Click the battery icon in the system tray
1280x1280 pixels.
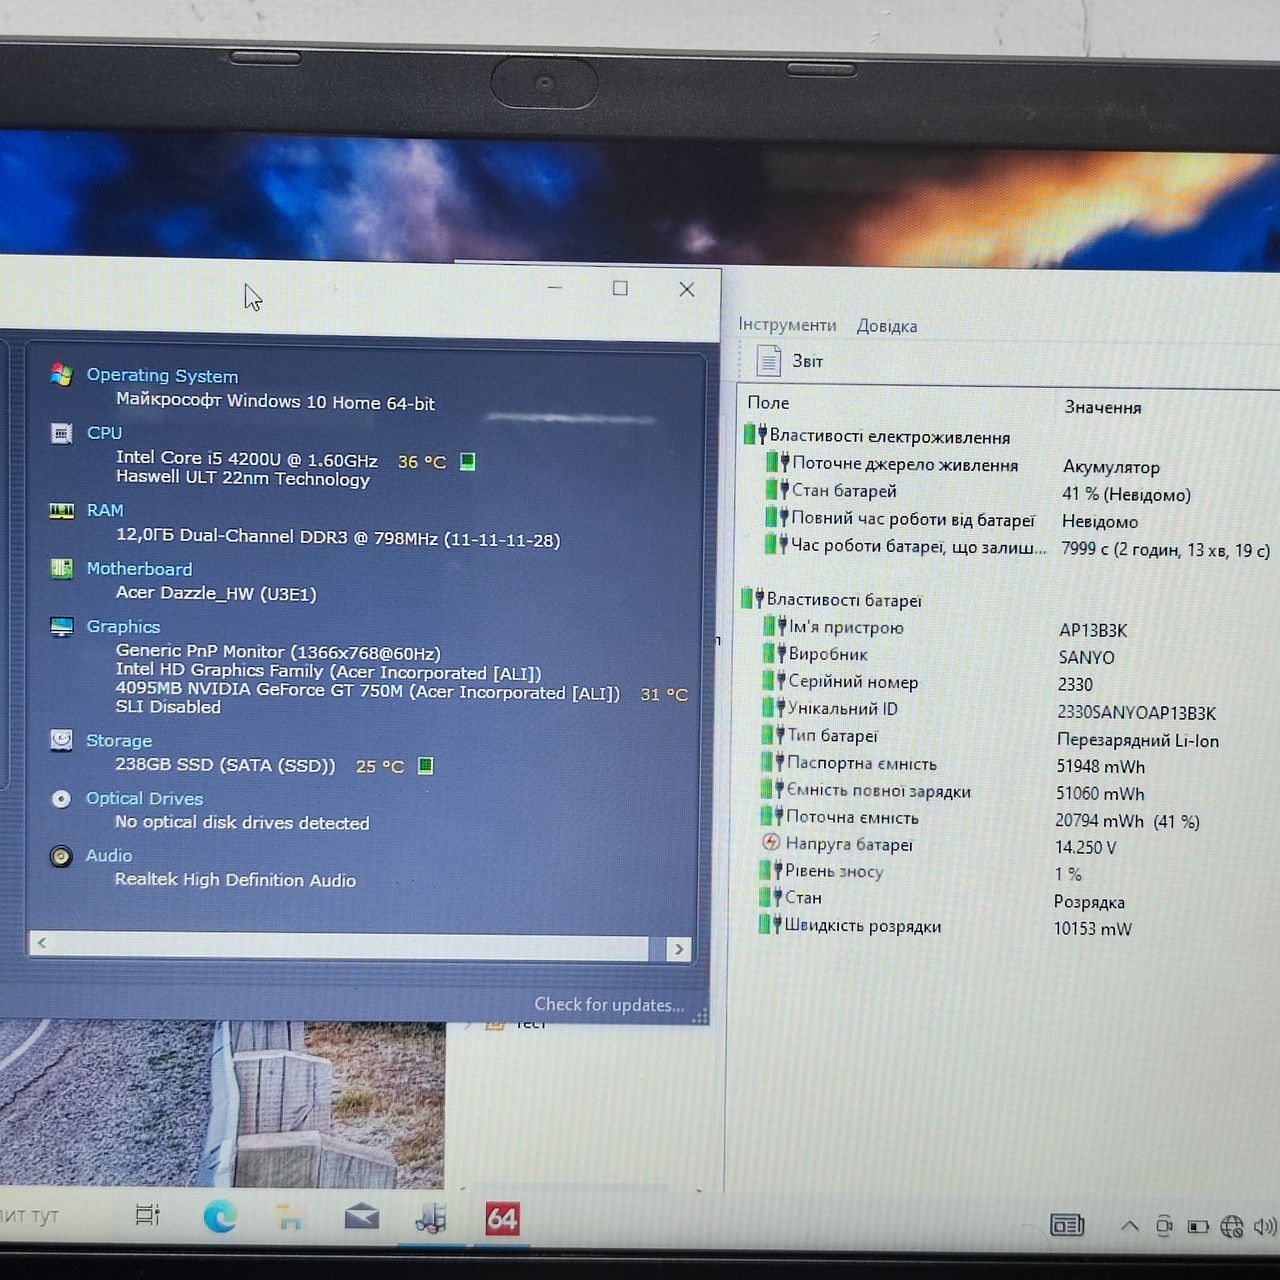1198,1226
